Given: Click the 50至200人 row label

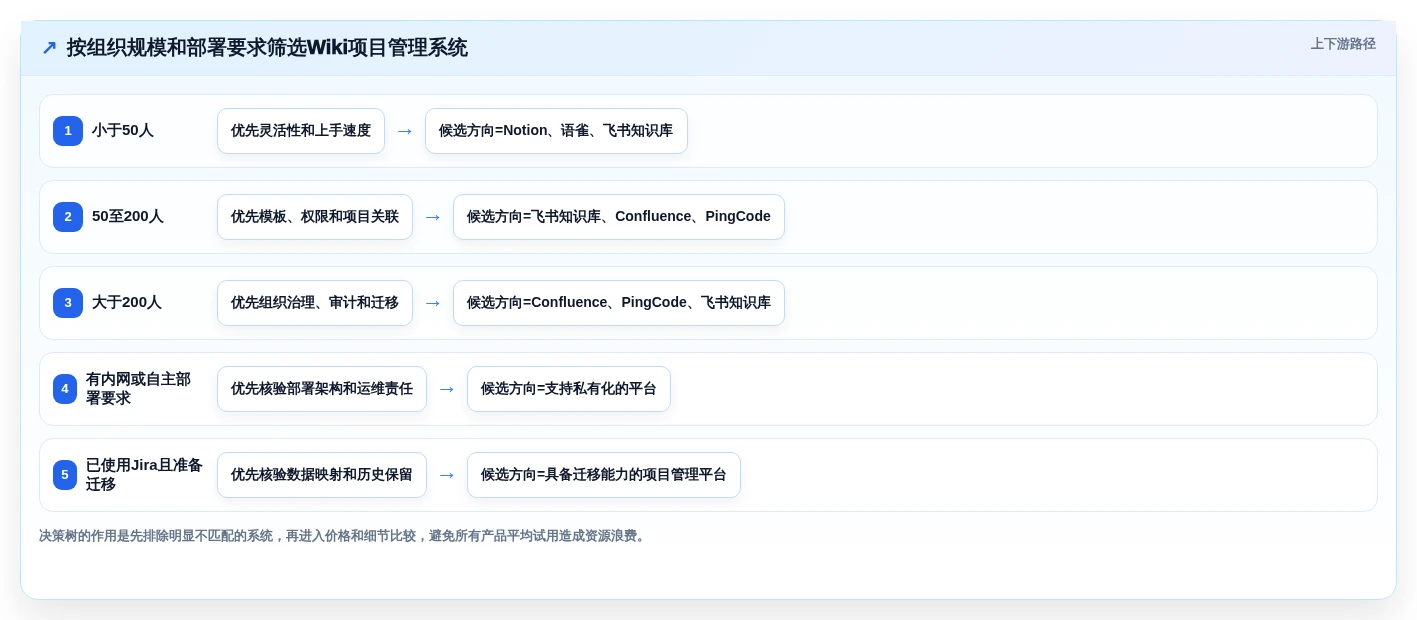Looking at the screenshot, I should click(128, 217).
